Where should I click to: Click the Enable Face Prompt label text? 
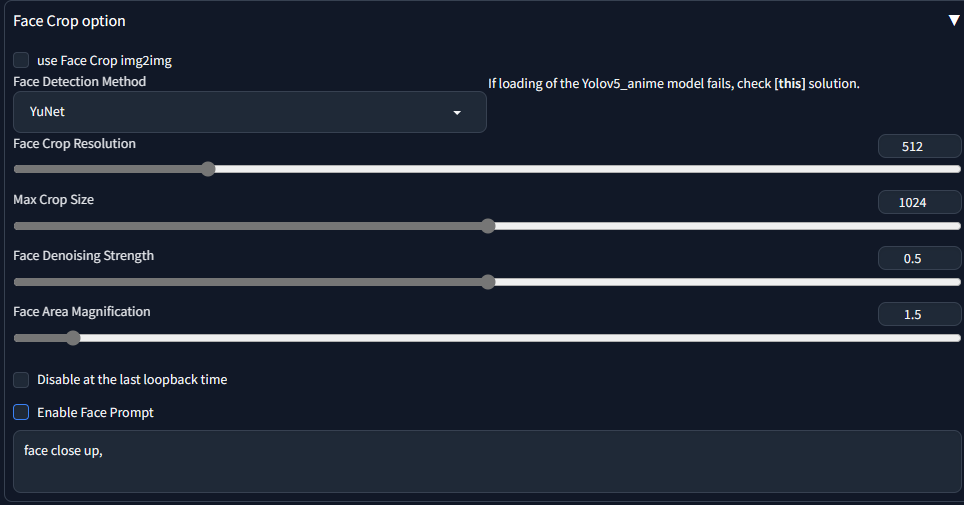(95, 413)
